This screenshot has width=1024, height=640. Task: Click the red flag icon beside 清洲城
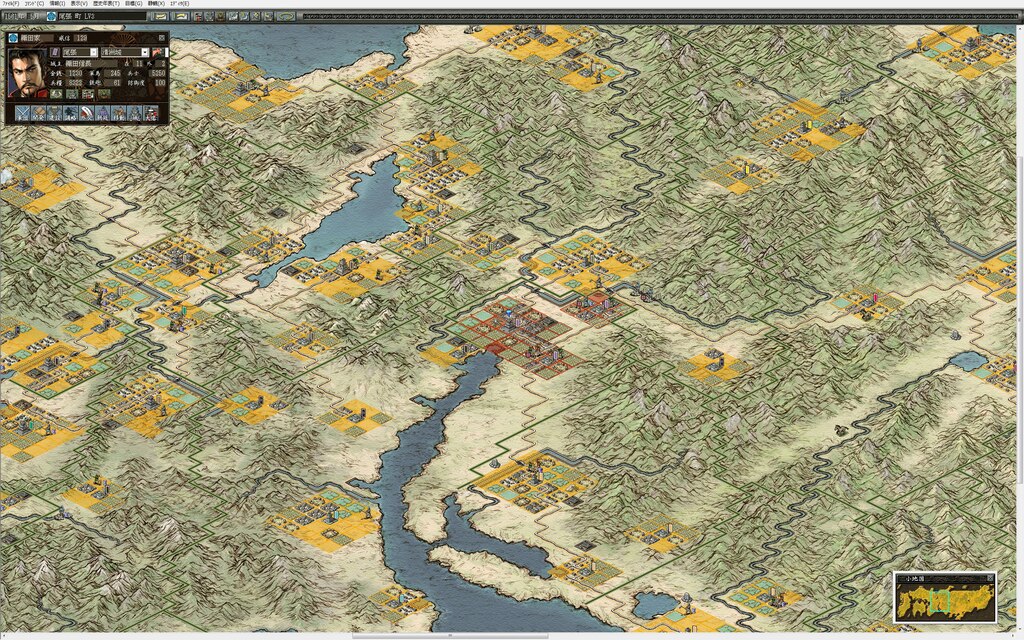[x=157, y=52]
